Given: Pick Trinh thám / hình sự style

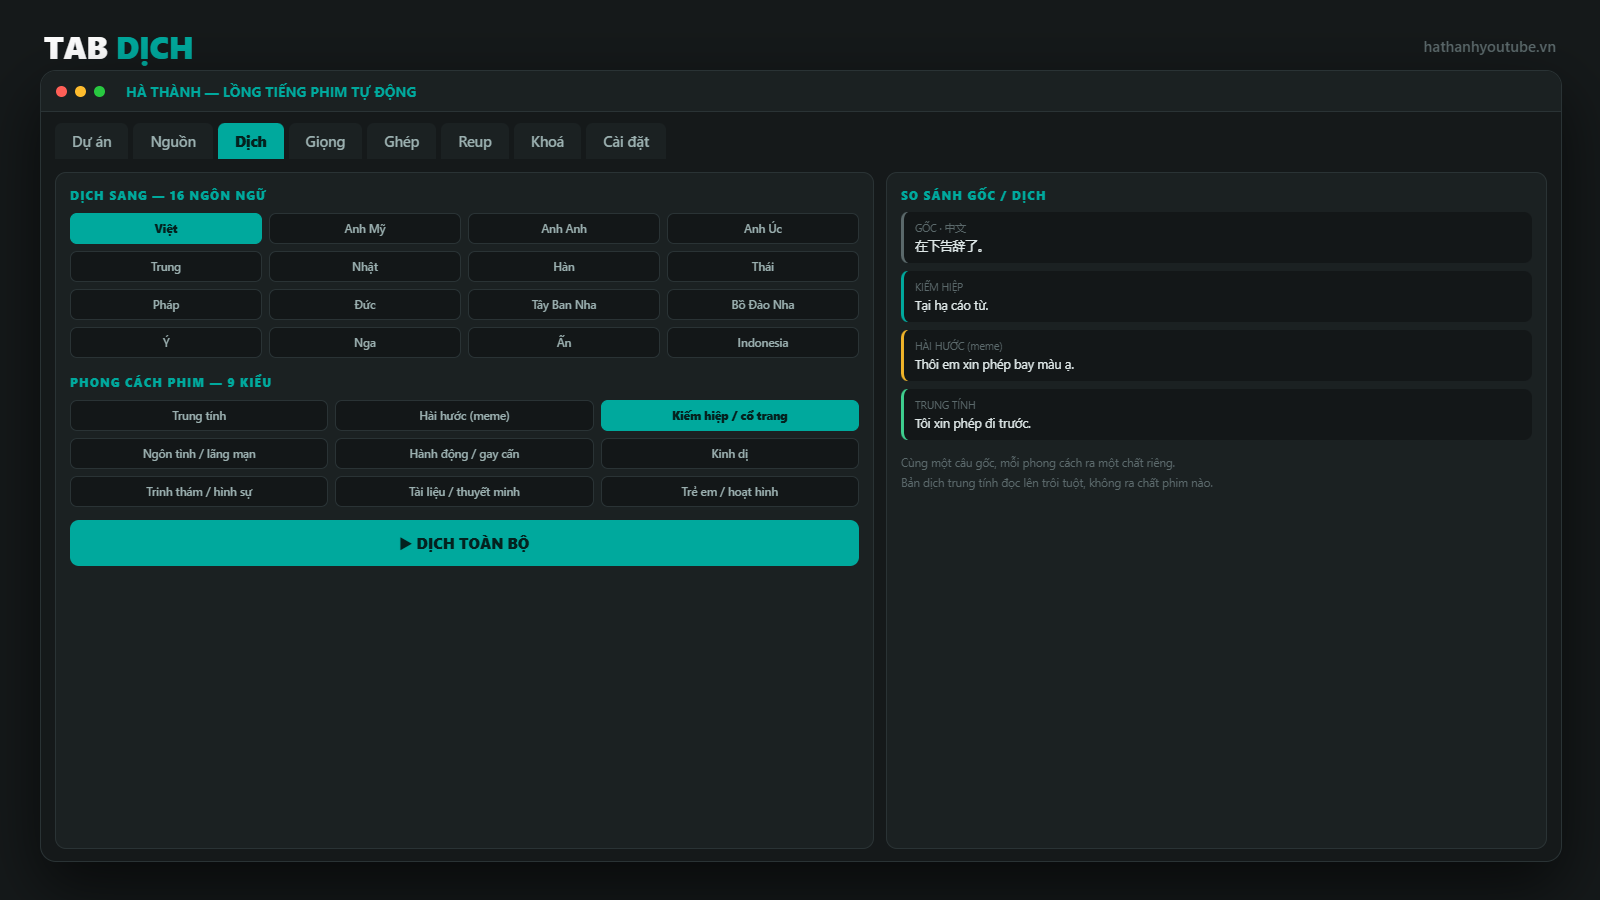Looking at the screenshot, I should [199, 492].
